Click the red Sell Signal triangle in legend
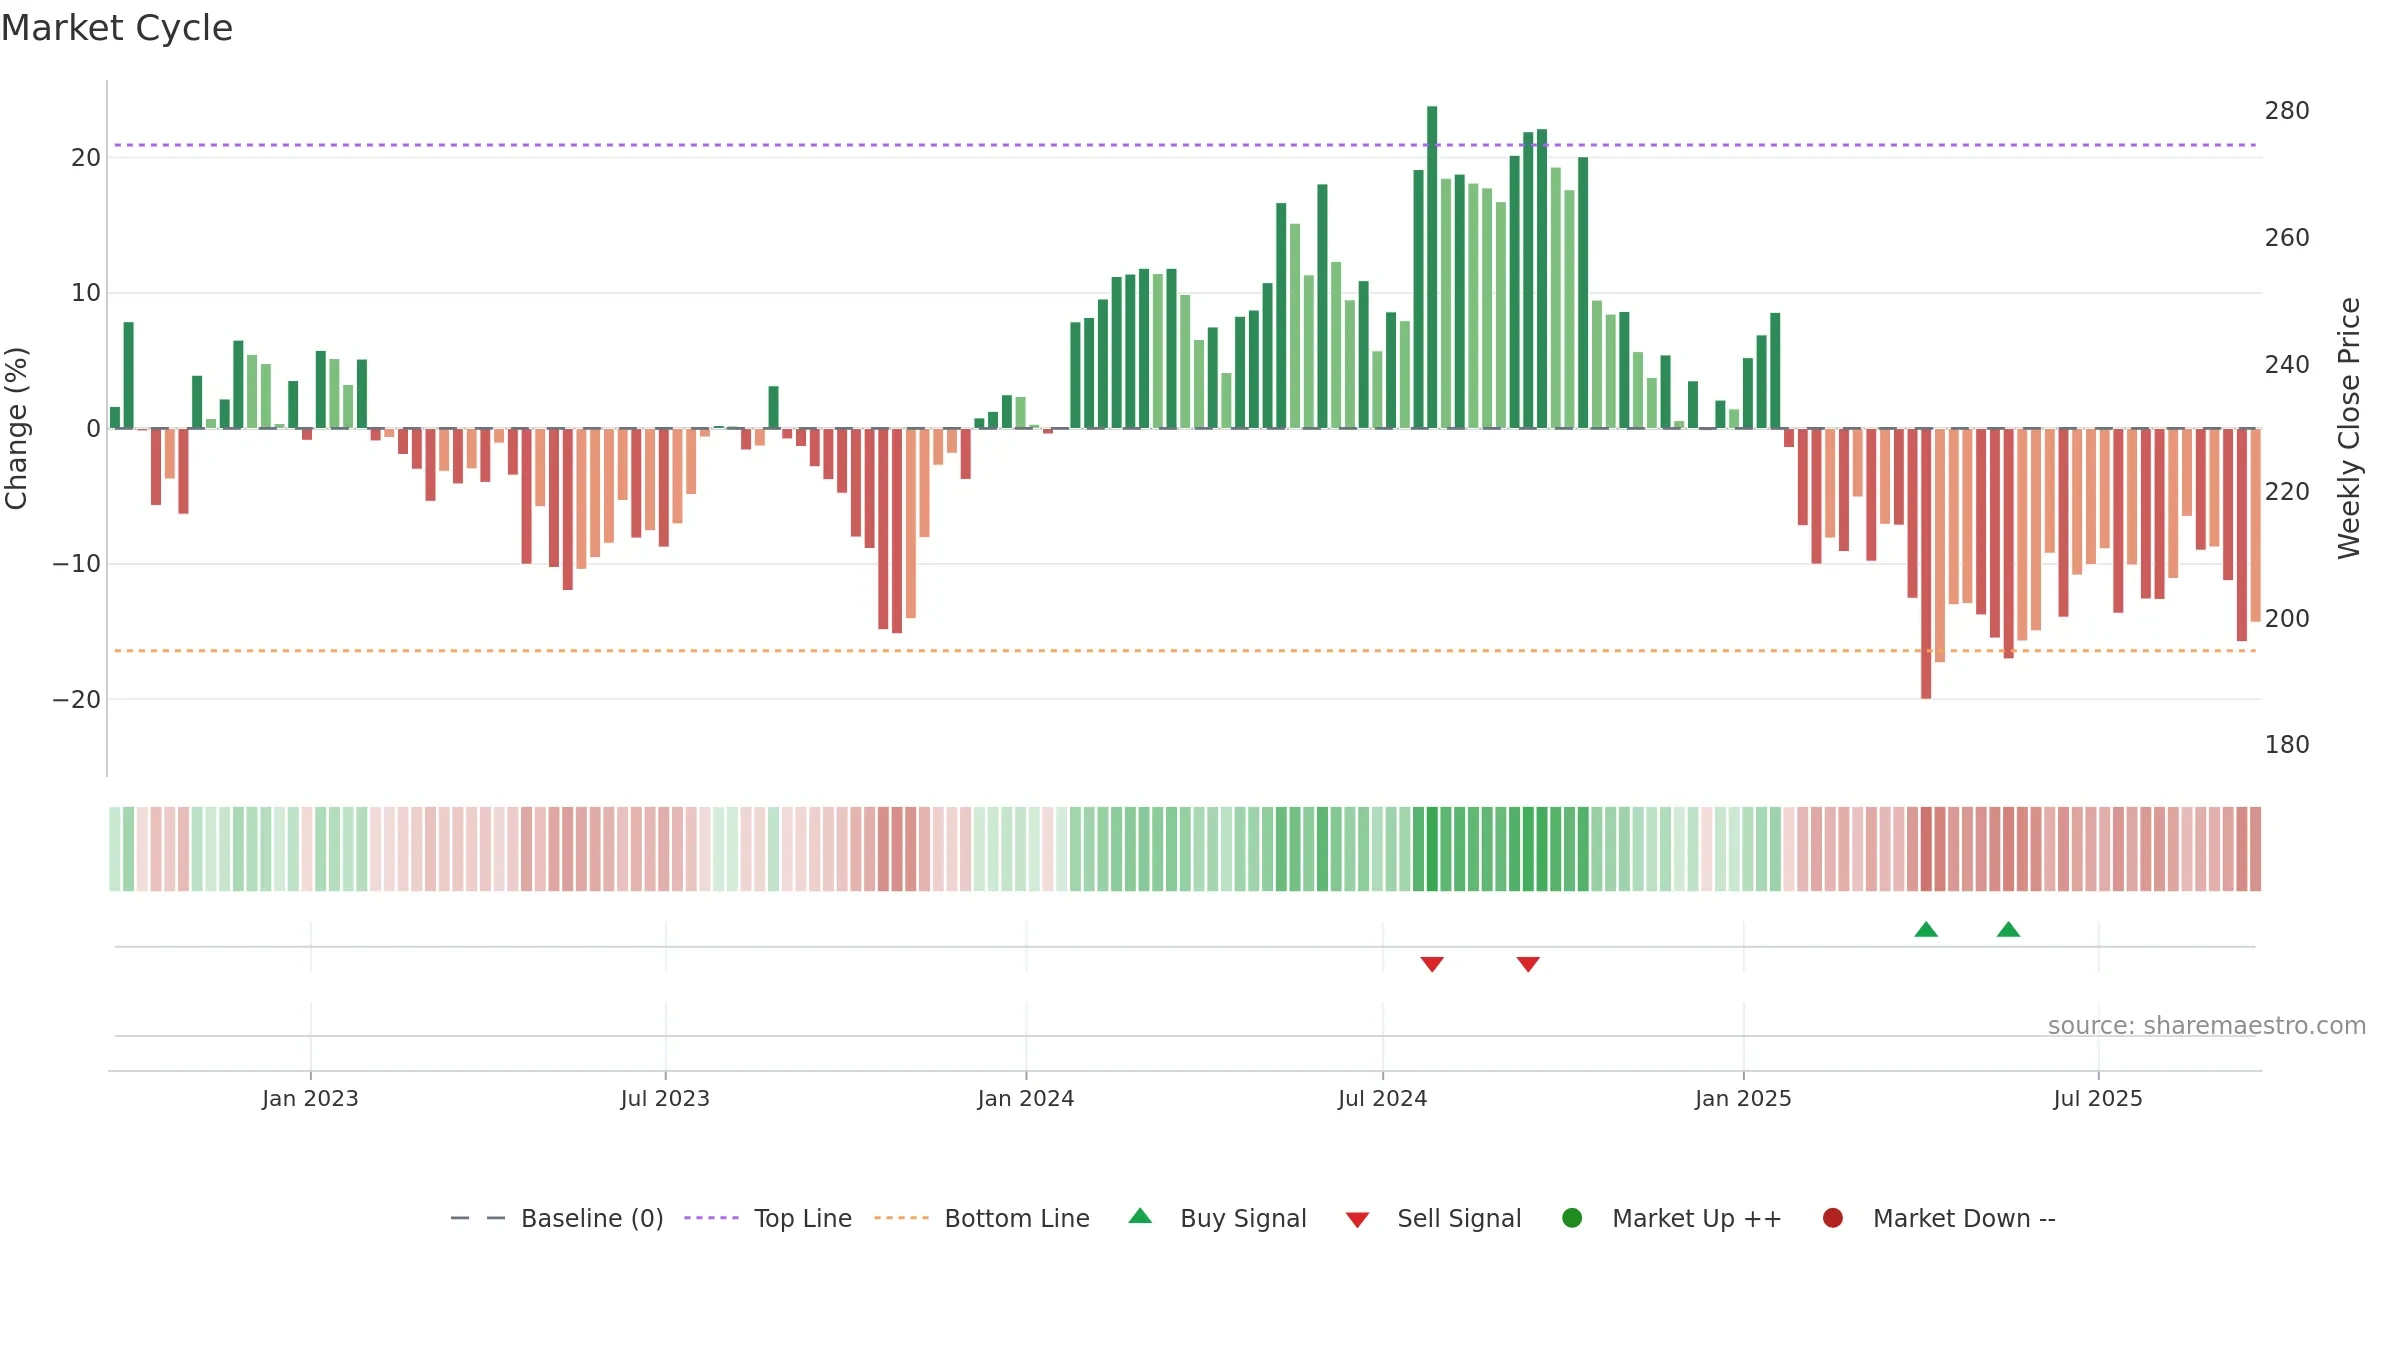Image resolution: width=2400 pixels, height=1350 pixels. (x=1357, y=1220)
